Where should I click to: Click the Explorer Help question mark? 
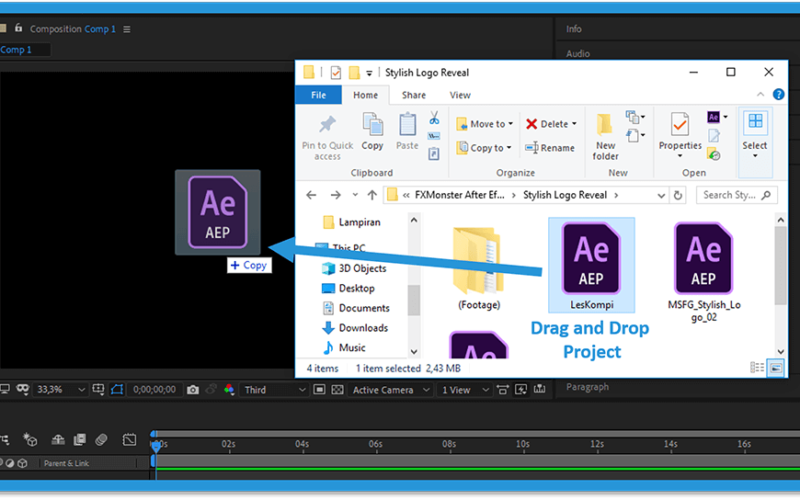[x=778, y=94]
